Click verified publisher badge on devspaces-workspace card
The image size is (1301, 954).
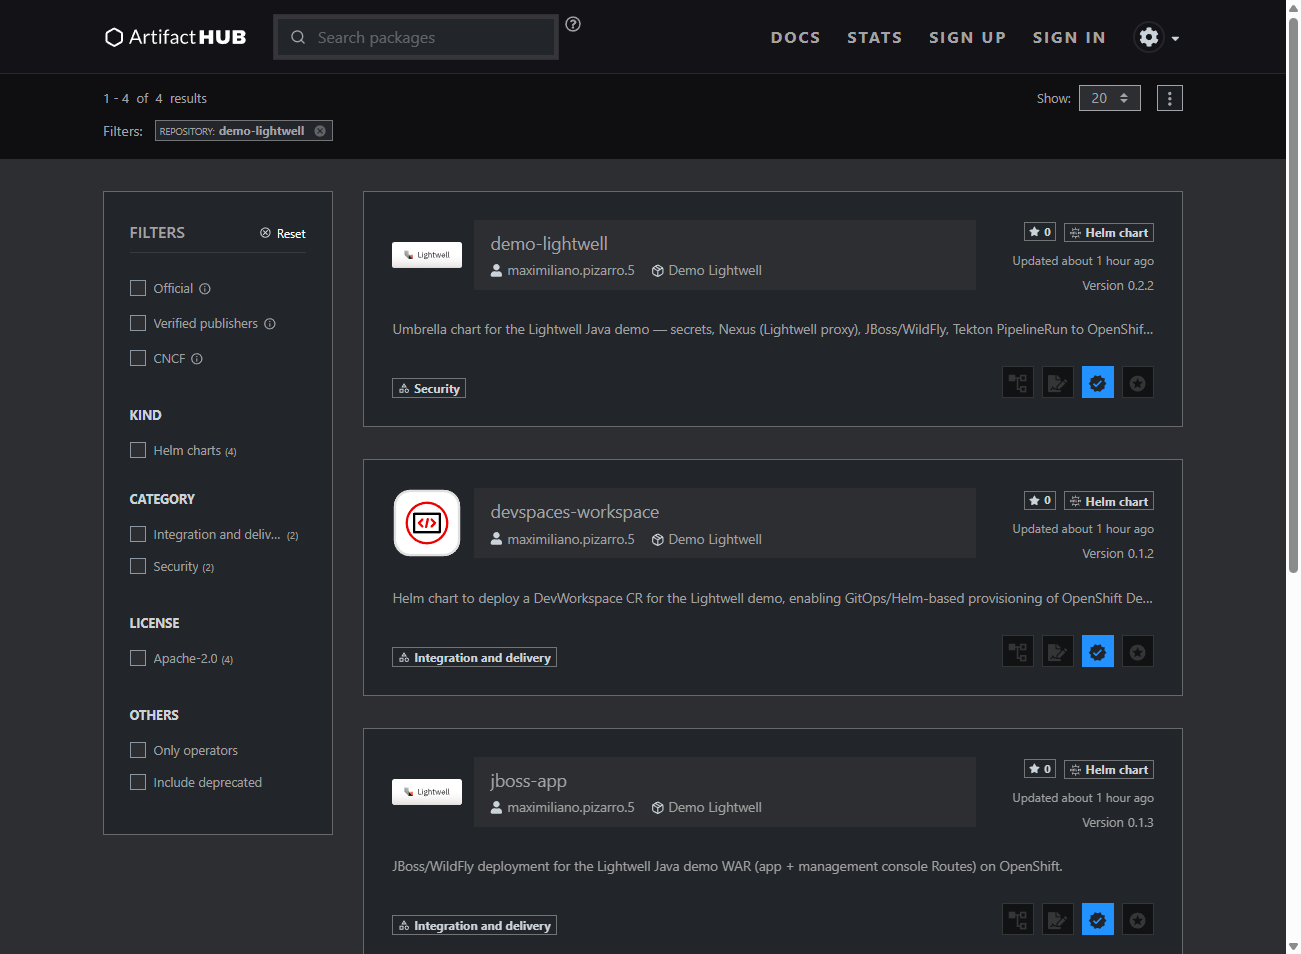click(1098, 652)
